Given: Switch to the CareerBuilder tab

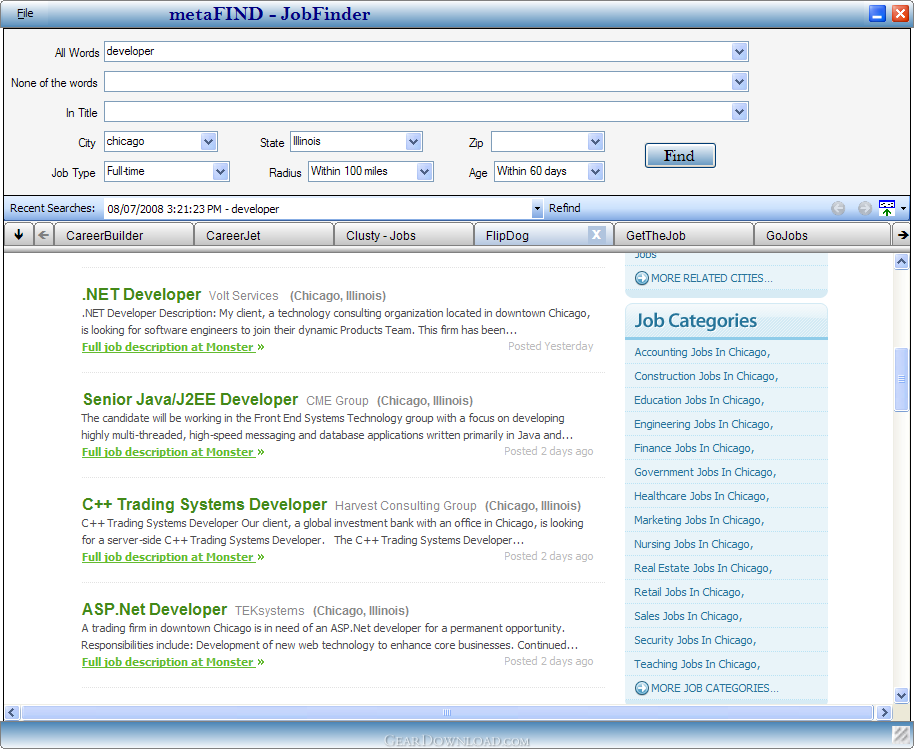Looking at the screenshot, I should pyautogui.click(x=124, y=235).
